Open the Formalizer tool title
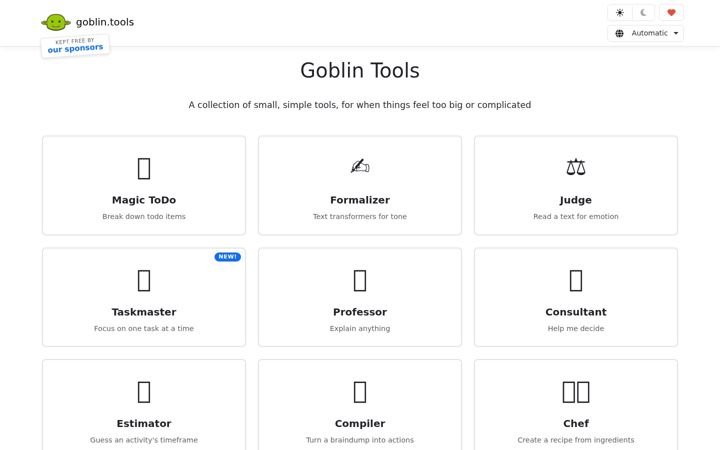The height and width of the screenshot is (450, 720). pos(360,200)
